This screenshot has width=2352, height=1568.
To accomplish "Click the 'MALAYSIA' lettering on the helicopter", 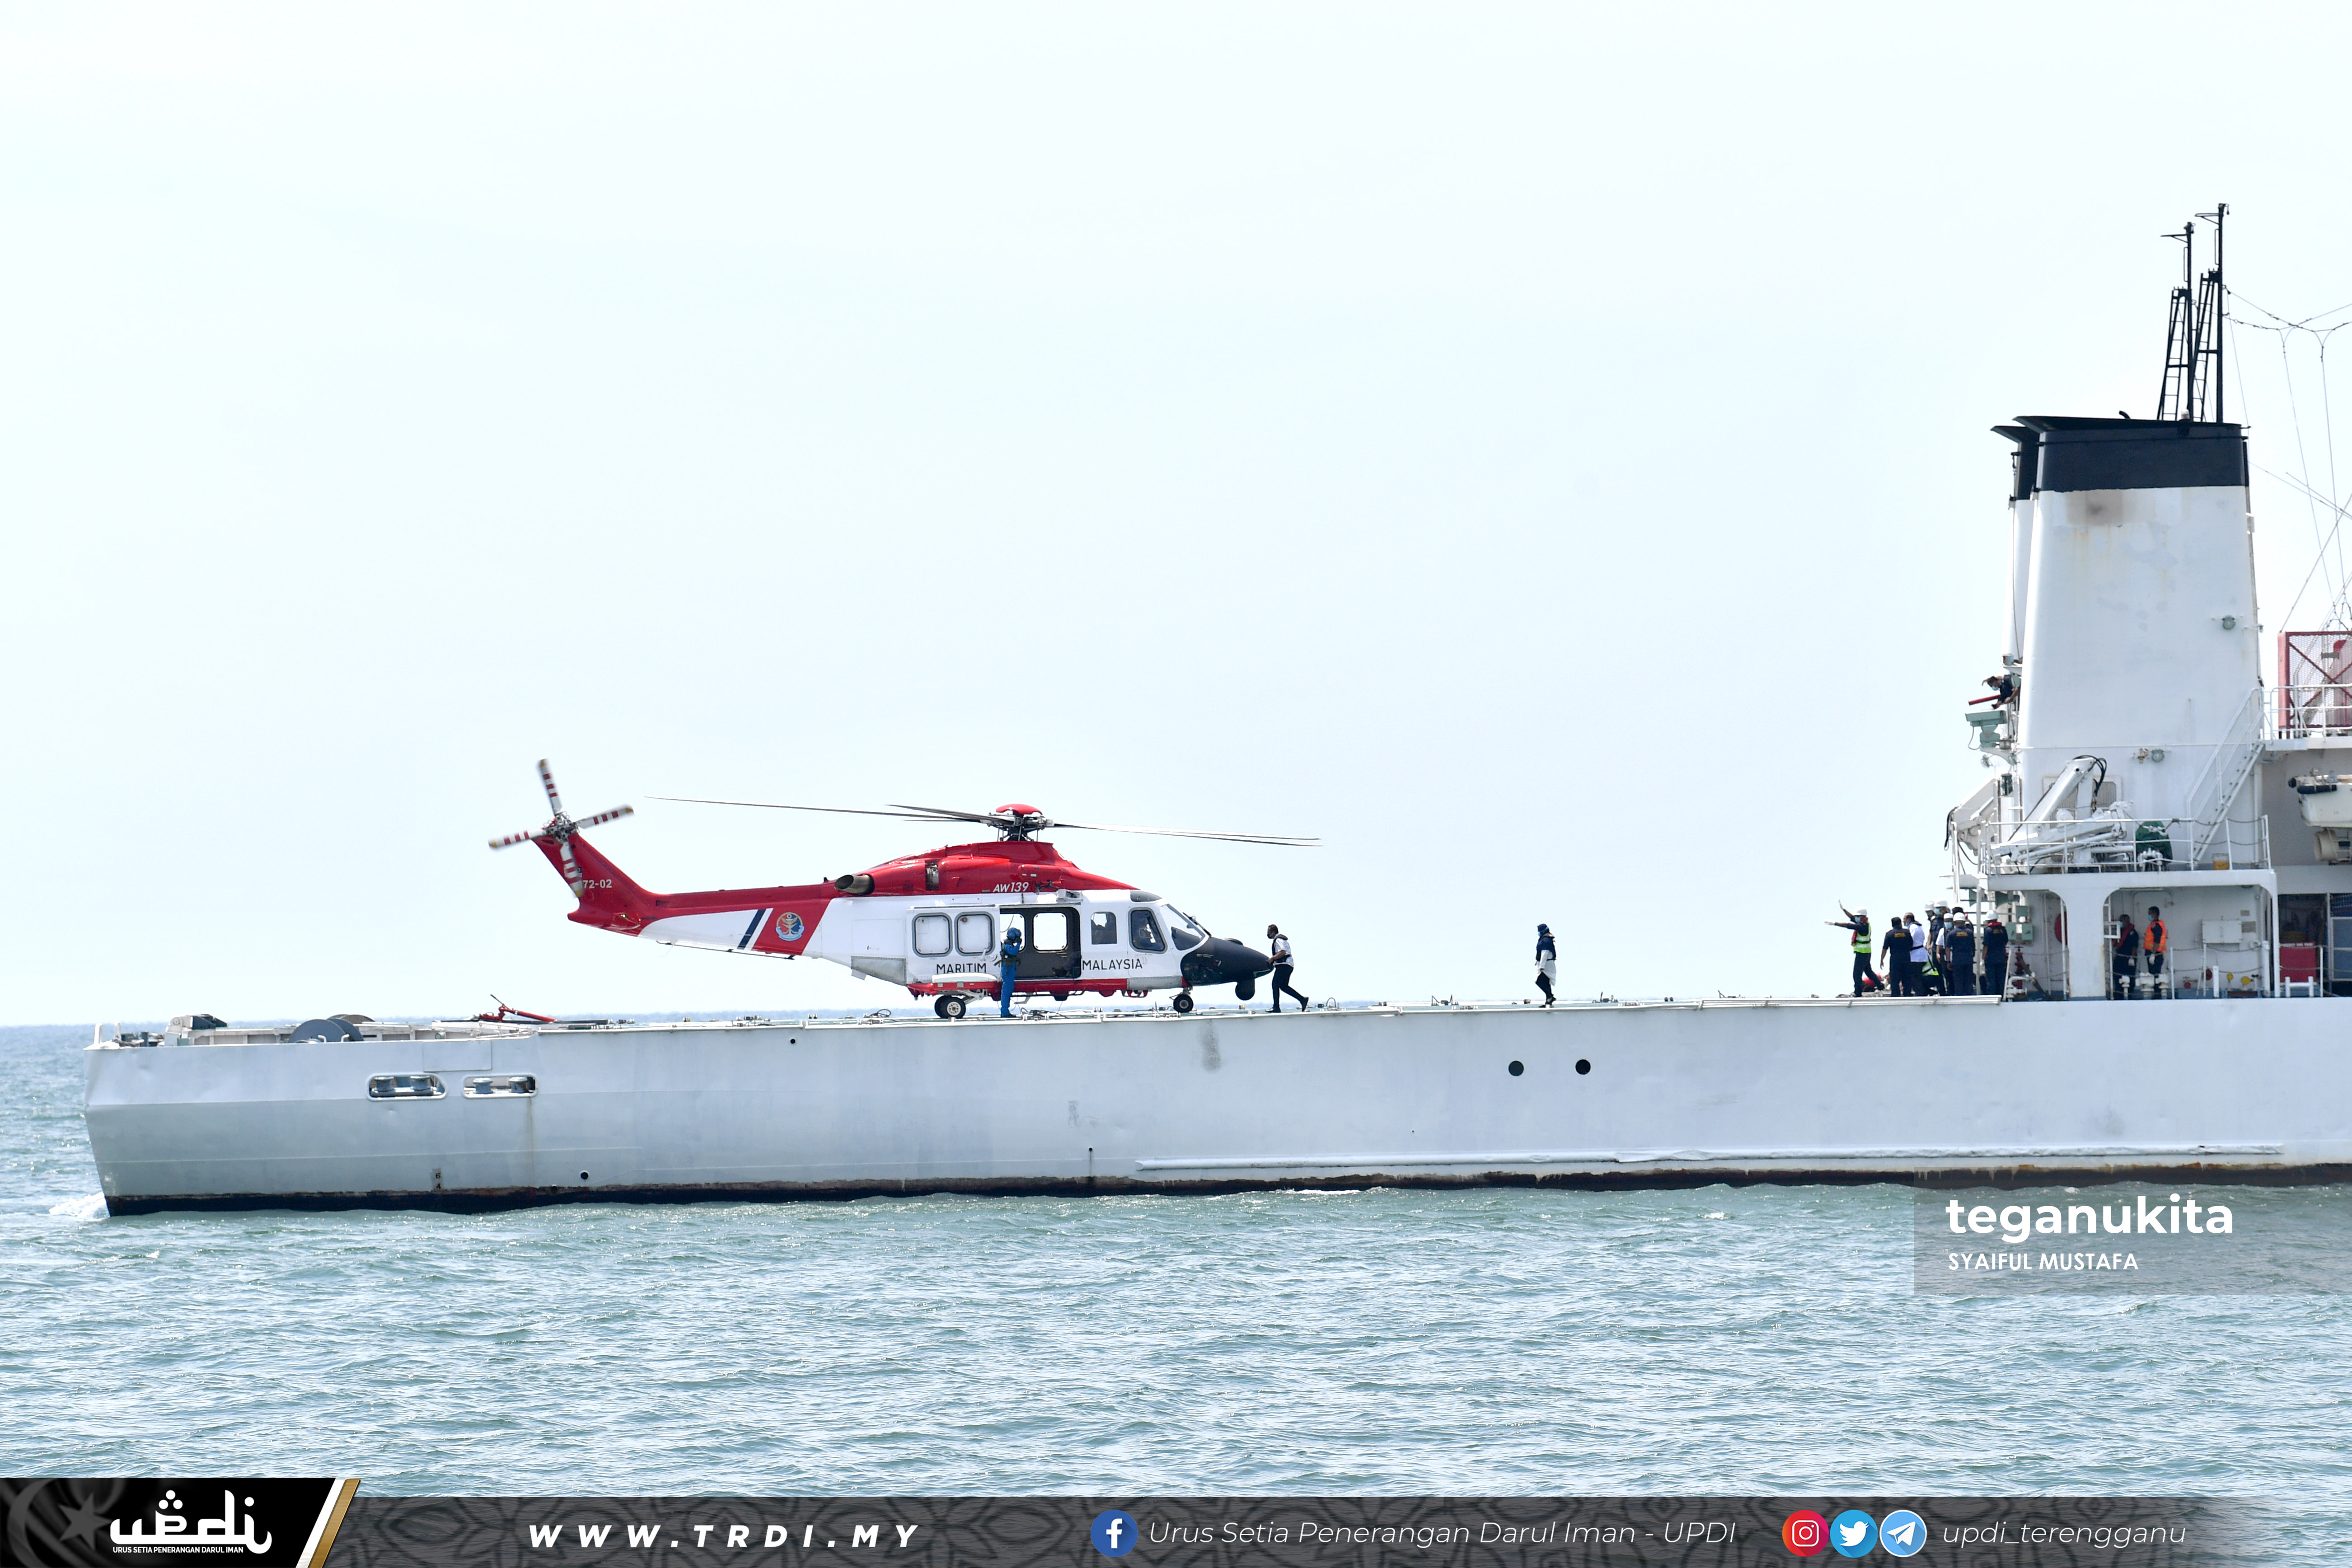I will point(1111,964).
